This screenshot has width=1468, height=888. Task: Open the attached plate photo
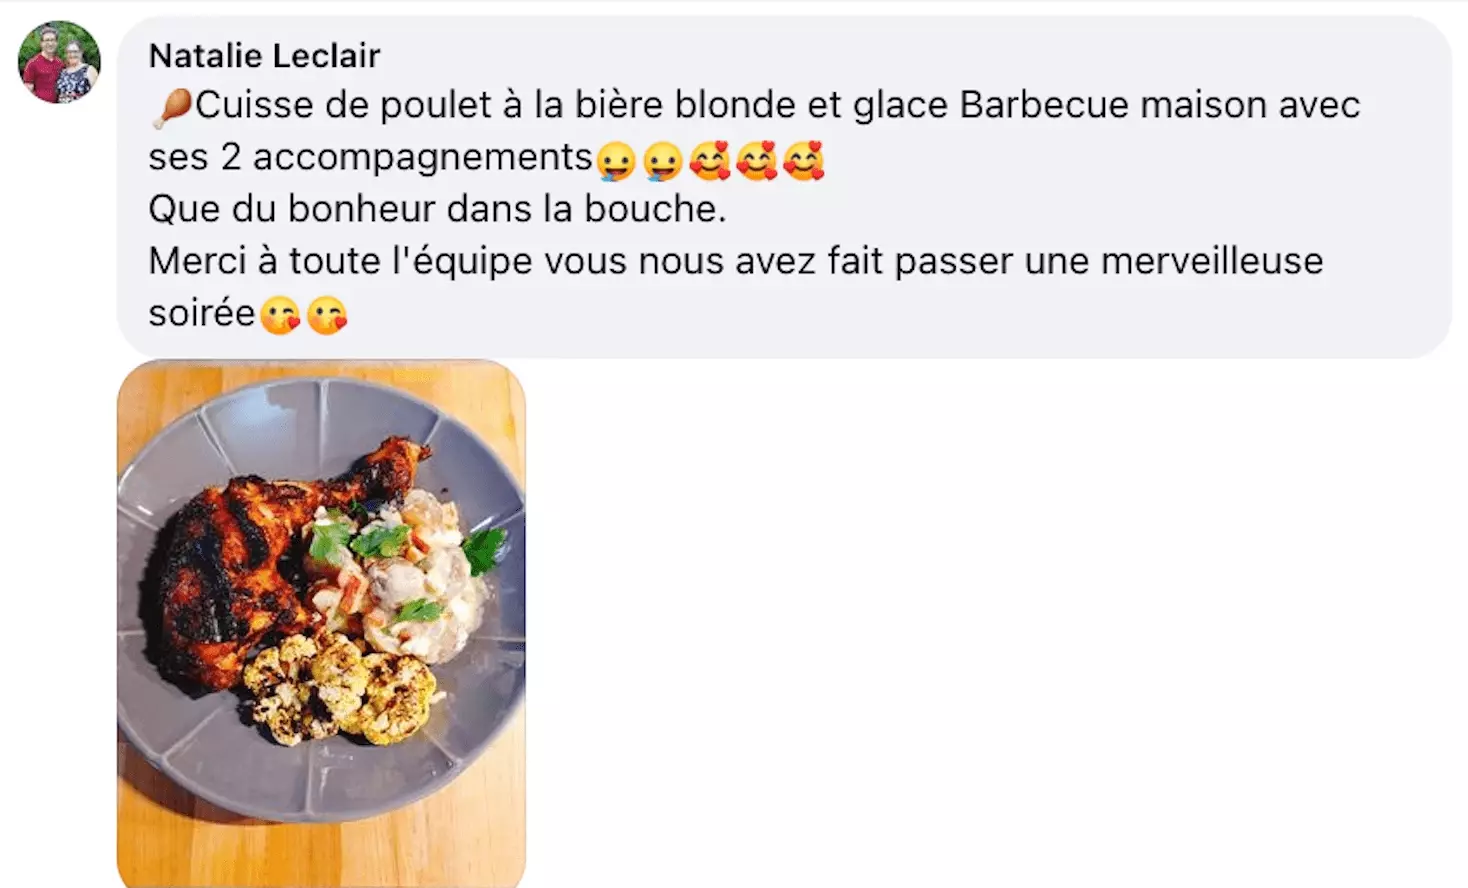[x=321, y=624]
